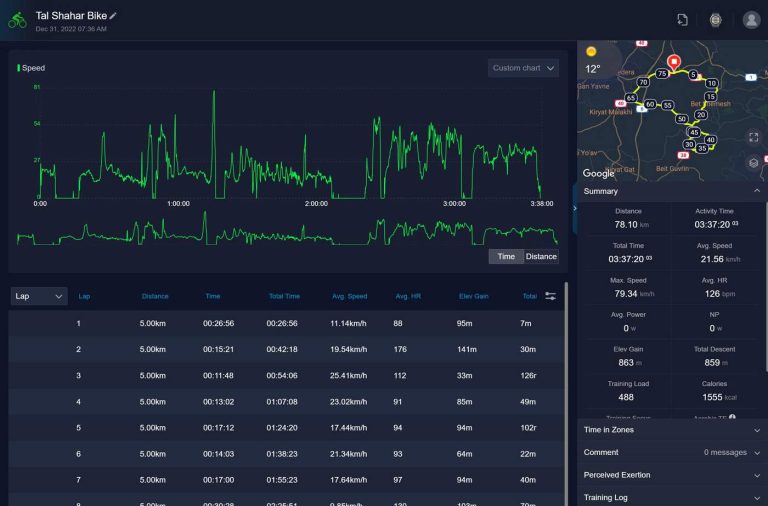Collapse the Summary section
This screenshot has height=506, width=768.
click(670, 191)
